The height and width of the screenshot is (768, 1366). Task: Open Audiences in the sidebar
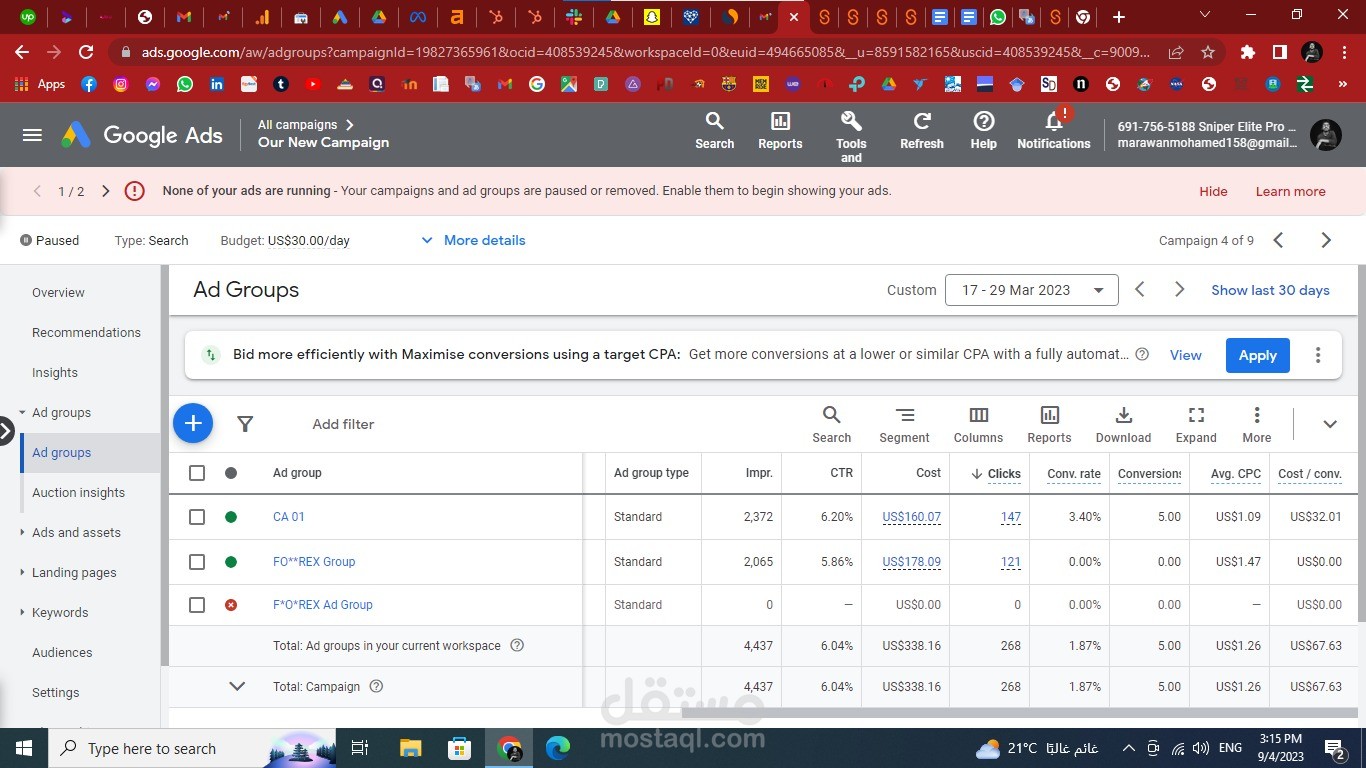point(62,652)
